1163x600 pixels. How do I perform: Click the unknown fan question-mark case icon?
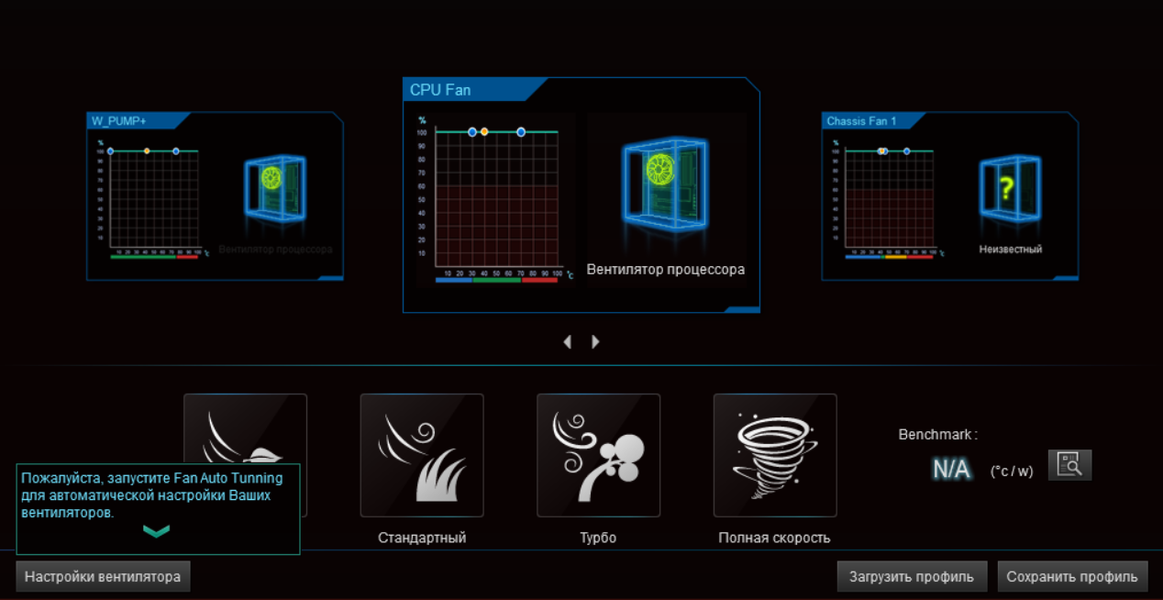pyautogui.click(x=1009, y=189)
